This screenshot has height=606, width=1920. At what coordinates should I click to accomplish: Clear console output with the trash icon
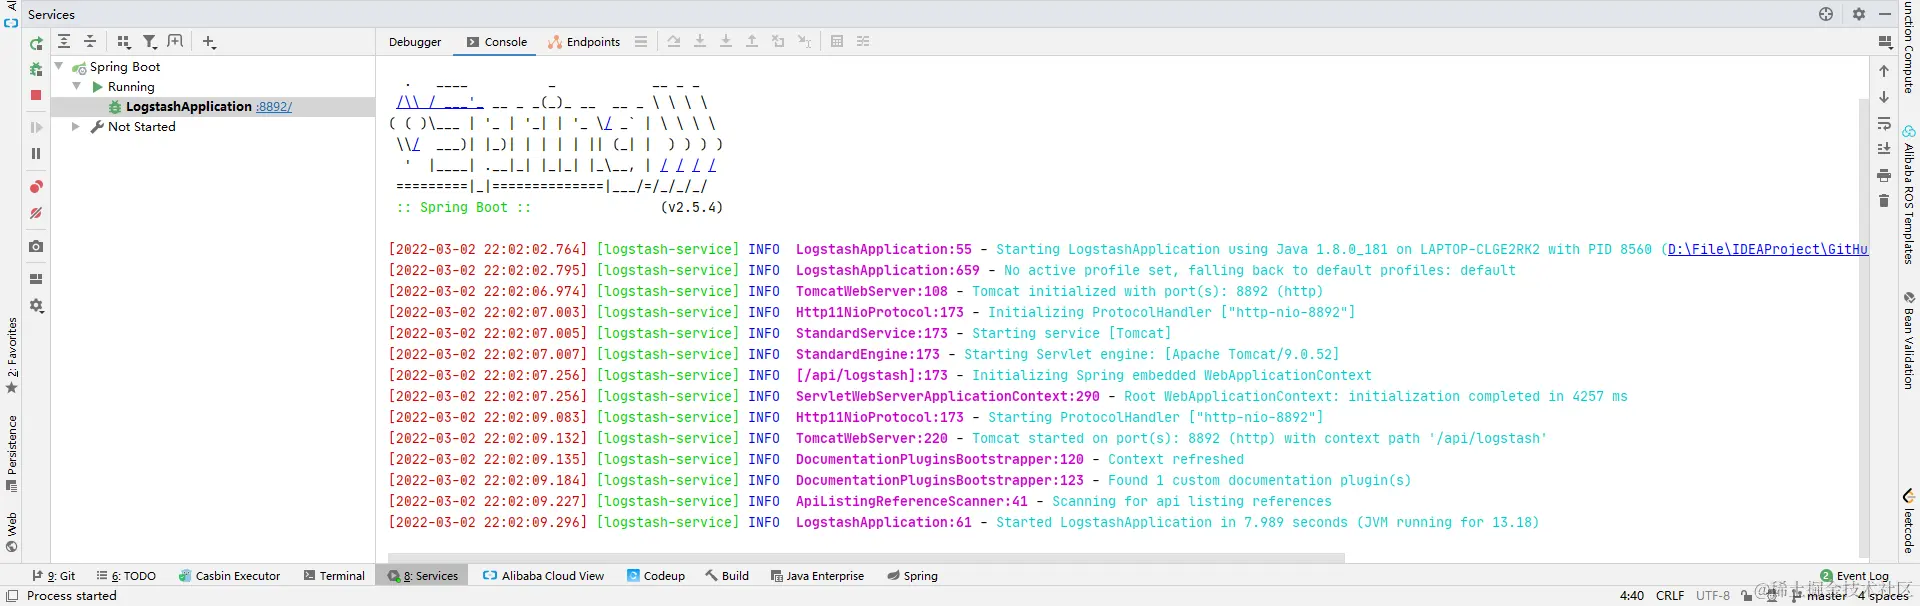coord(1884,201)
